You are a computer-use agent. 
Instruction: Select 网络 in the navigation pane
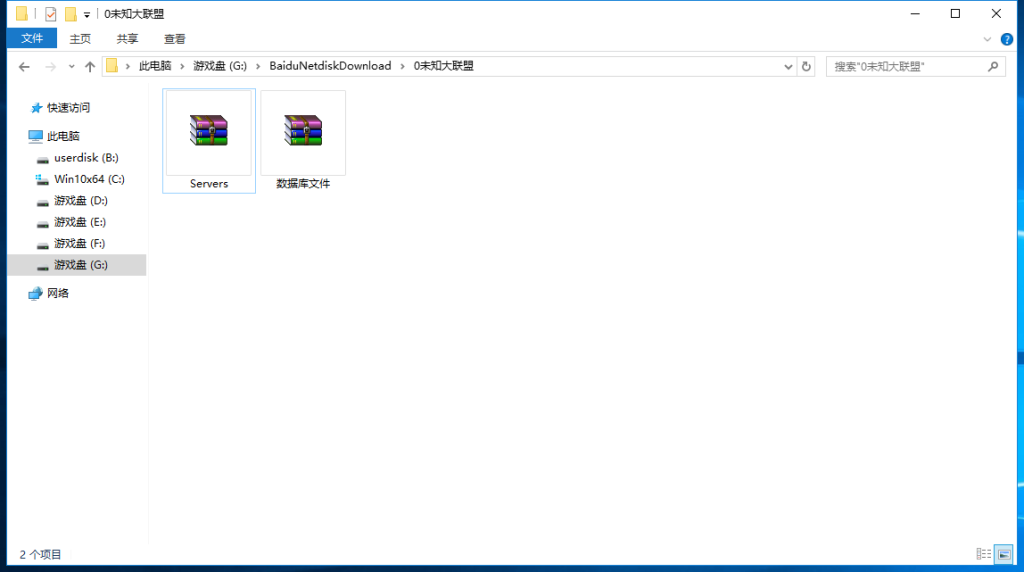tap(57, 293)
